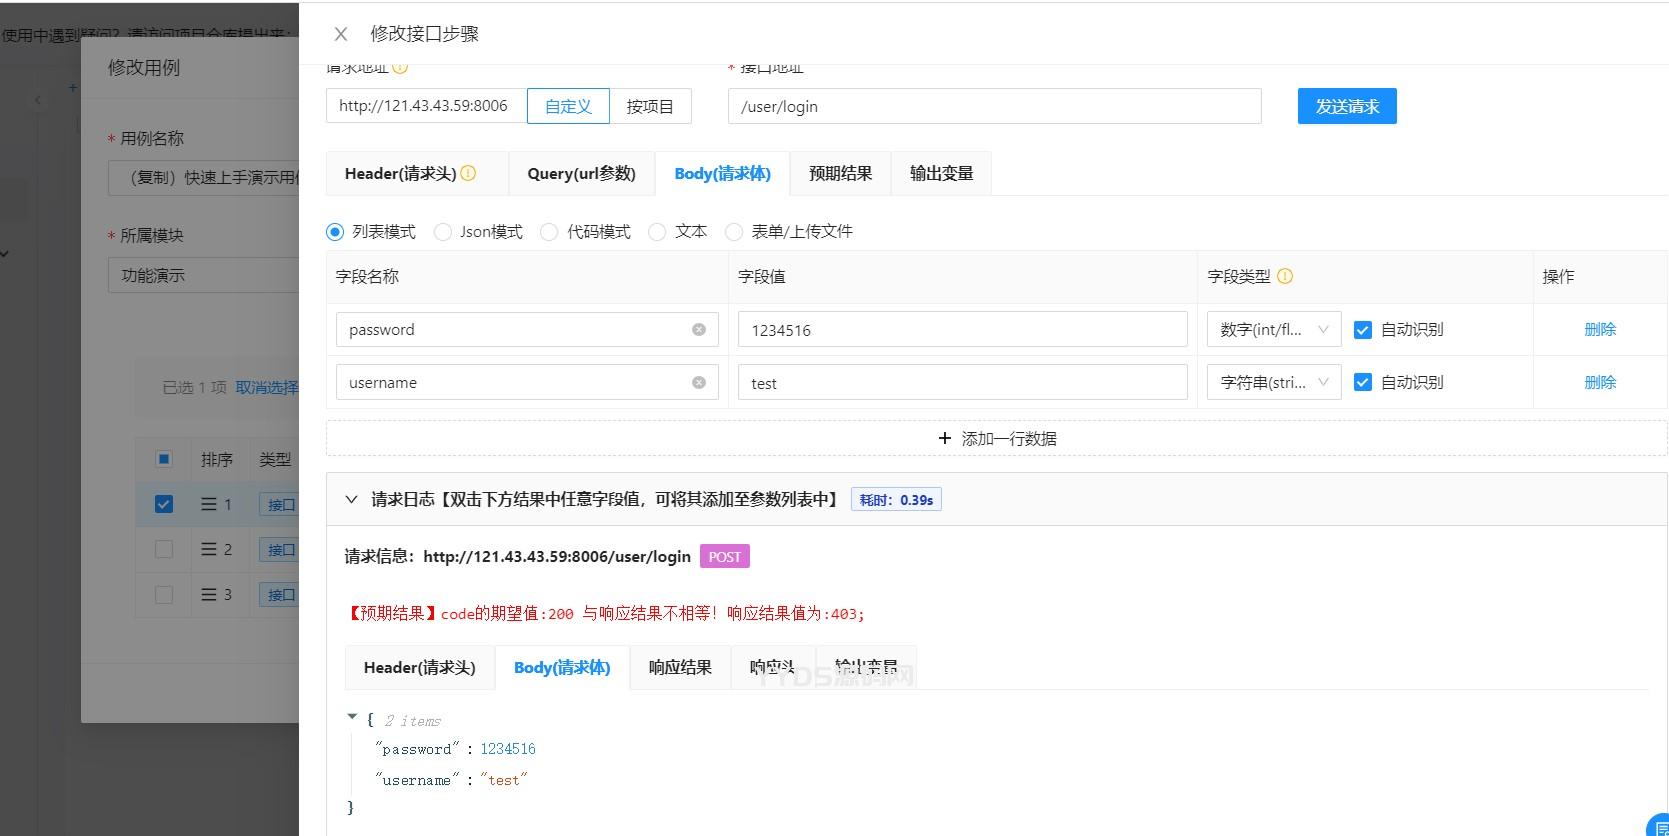Choose the 表单/上传文件 radio option
The image size is (1669, 836).
[x=734, y=232]
